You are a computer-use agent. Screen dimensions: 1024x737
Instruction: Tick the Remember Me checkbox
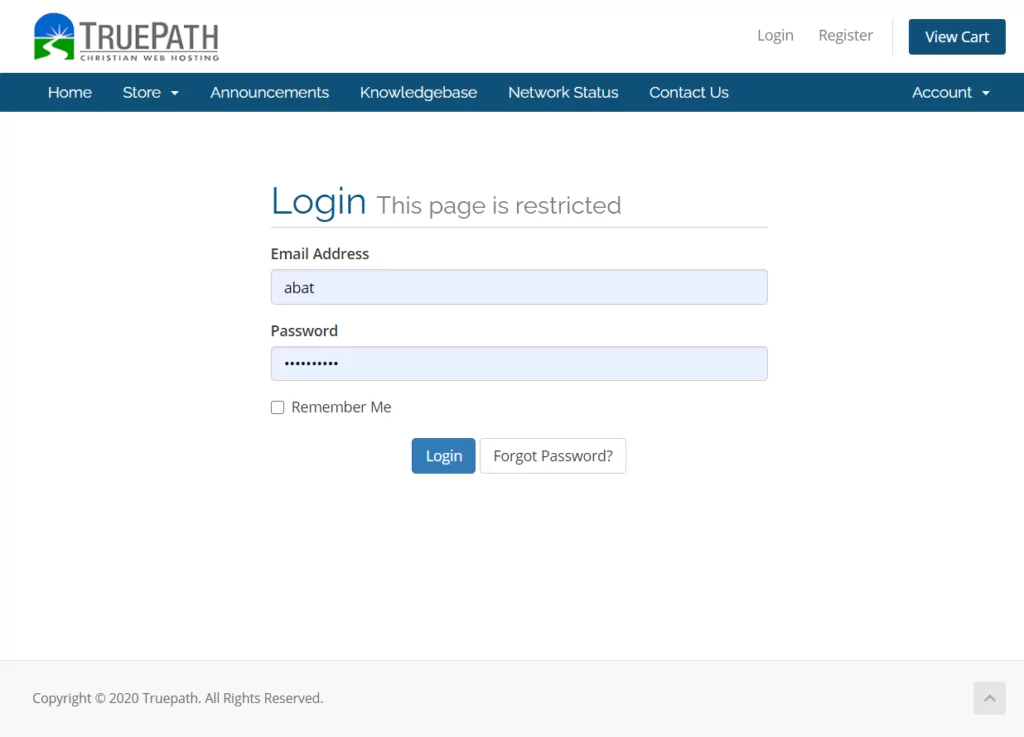pyautogui.click(x=278, y=408)
